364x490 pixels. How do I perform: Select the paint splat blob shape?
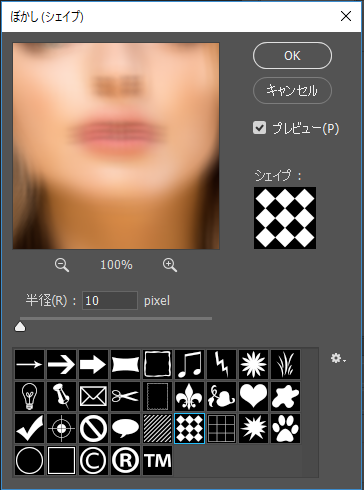tap(285, 396)
